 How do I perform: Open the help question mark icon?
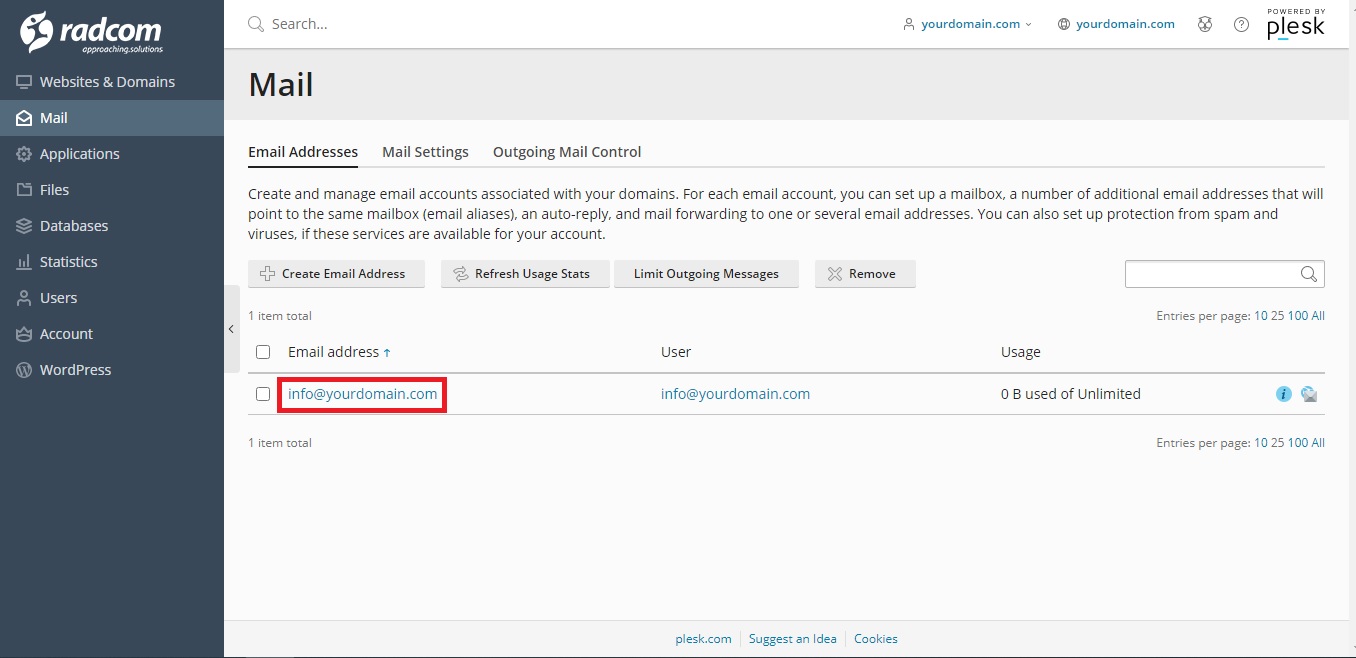click(1241, 24)
